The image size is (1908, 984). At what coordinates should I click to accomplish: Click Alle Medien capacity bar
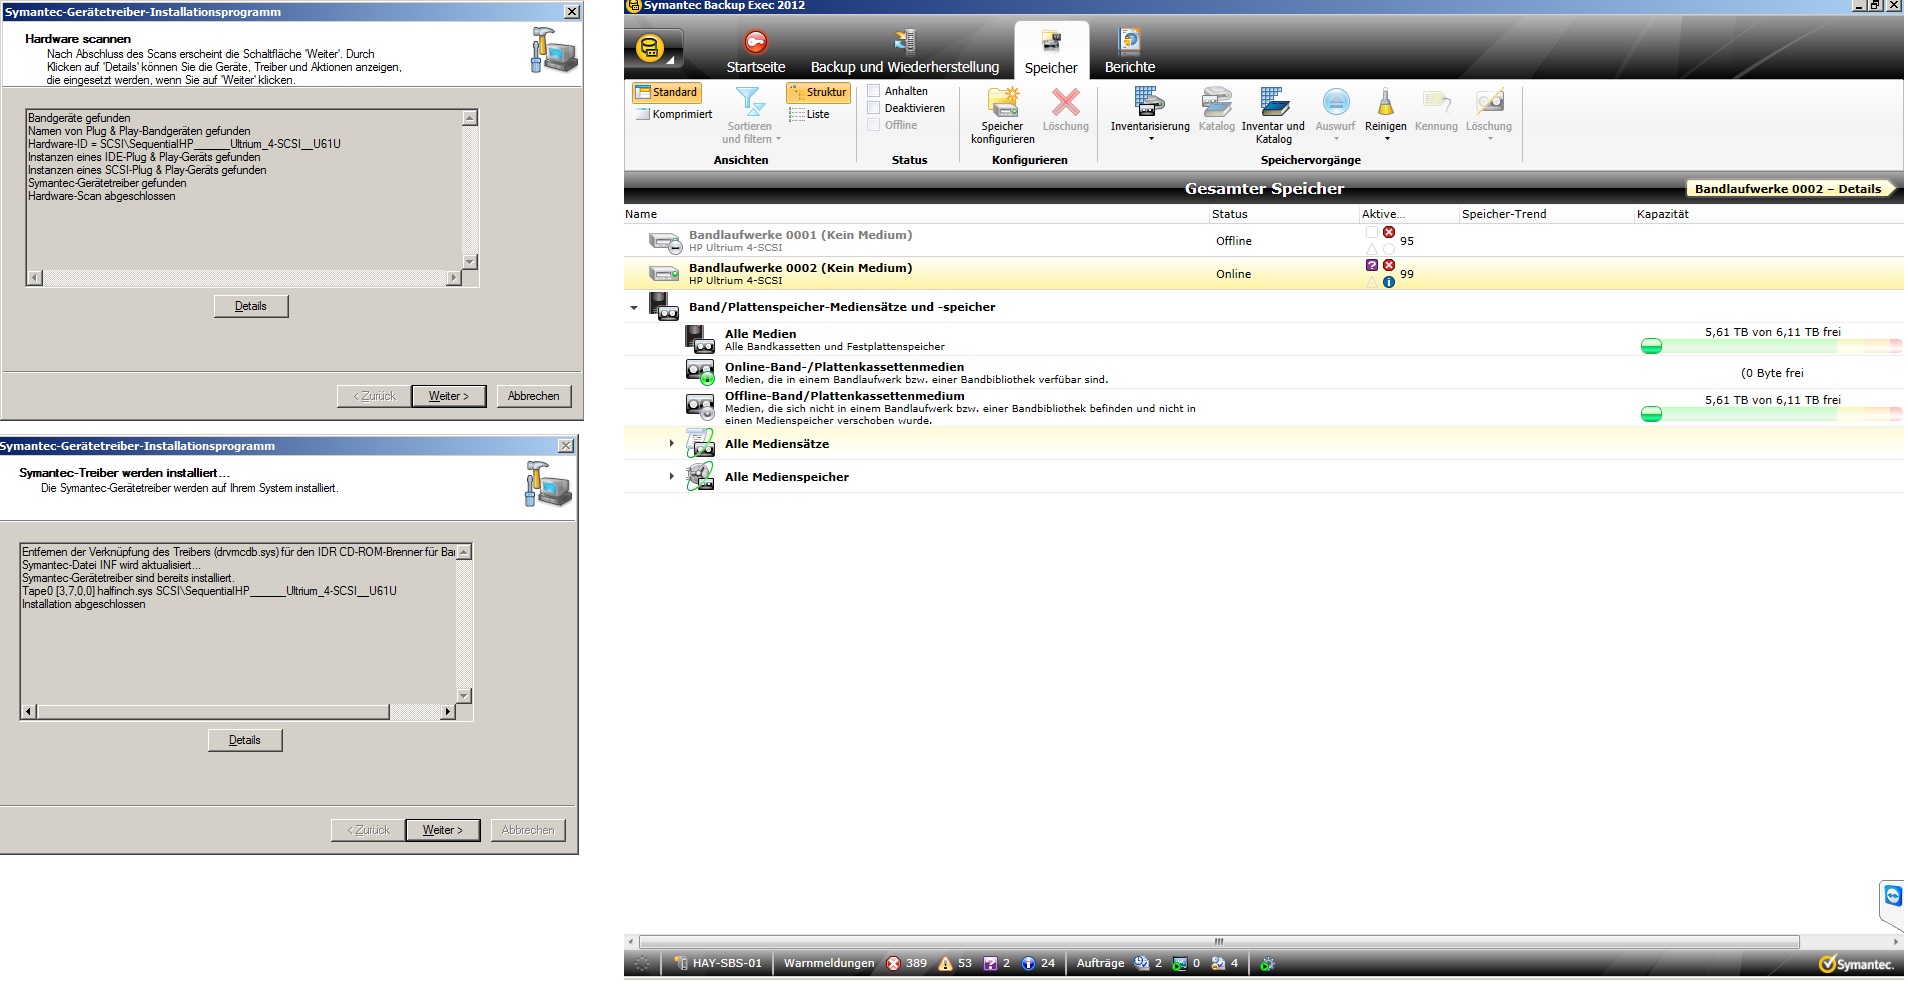point(1771,346)
